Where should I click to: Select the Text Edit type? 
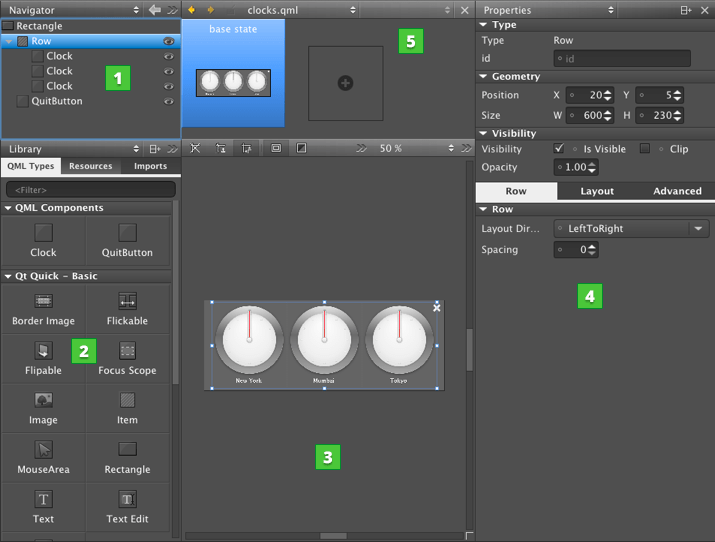(x=127, y=507)
